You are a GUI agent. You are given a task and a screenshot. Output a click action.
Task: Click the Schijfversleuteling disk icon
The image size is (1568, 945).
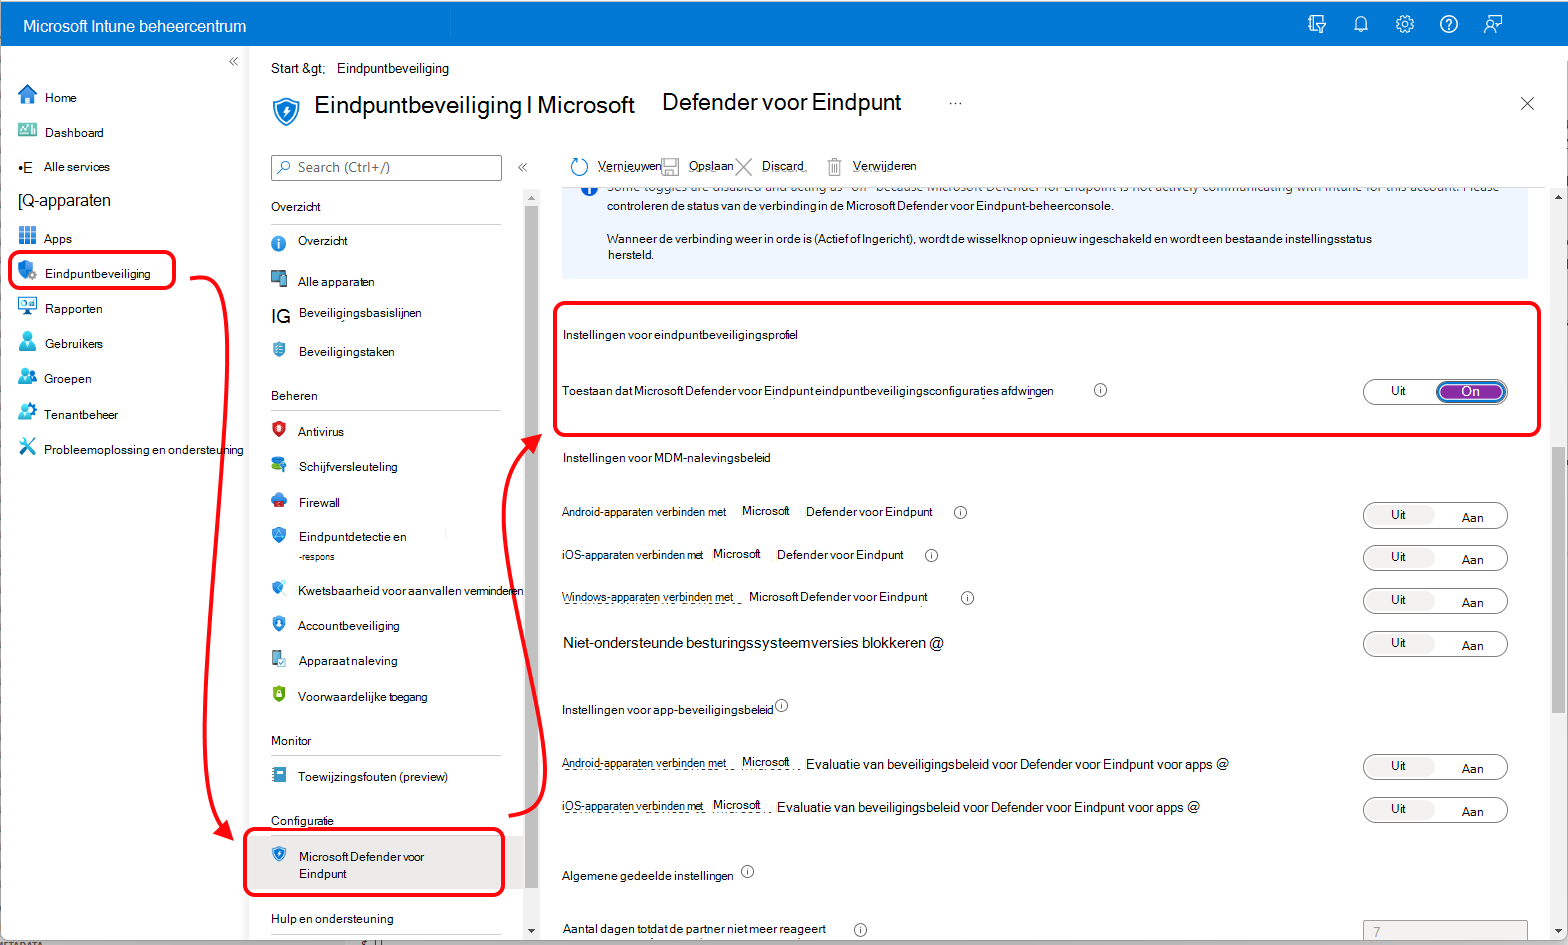(279, 465)
